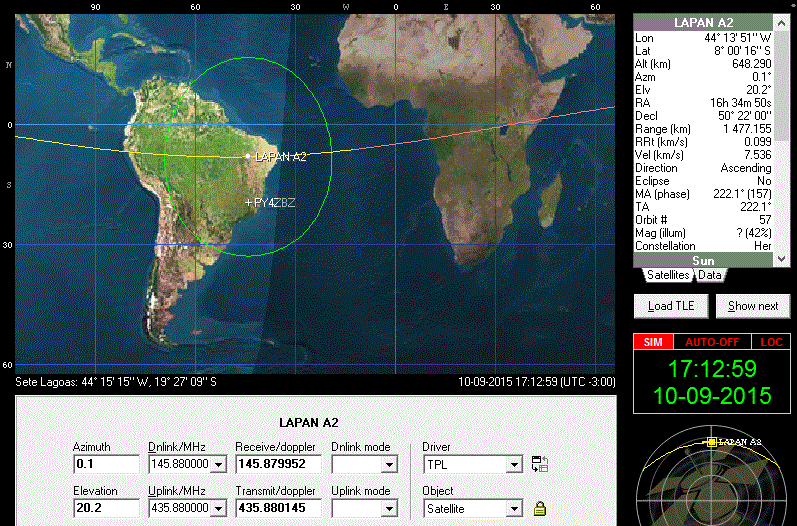Open the Object Satellite dropdown
The image size is (797, 526).
tap(514, 508)
